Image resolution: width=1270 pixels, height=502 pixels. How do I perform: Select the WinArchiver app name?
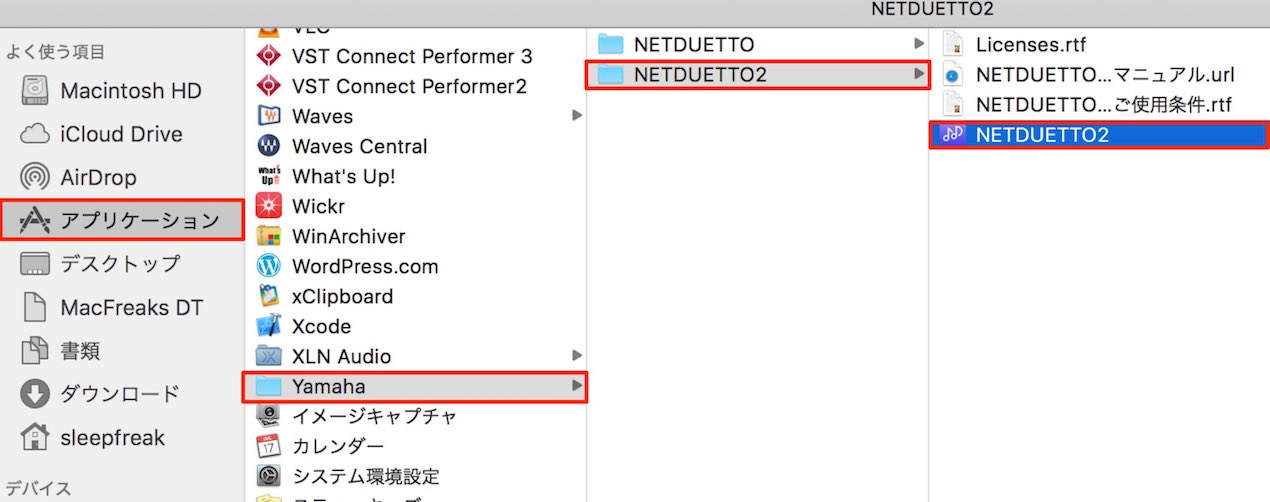(349, 236)
